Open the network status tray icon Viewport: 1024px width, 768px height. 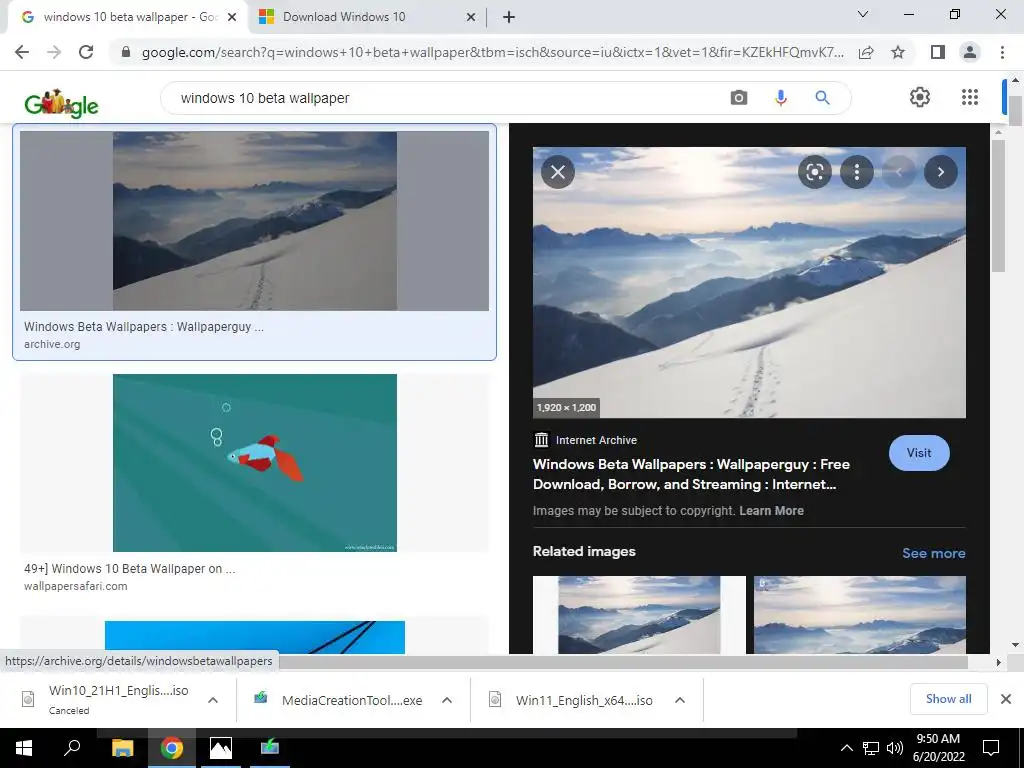pyautogui.click(x=871, y=748)
